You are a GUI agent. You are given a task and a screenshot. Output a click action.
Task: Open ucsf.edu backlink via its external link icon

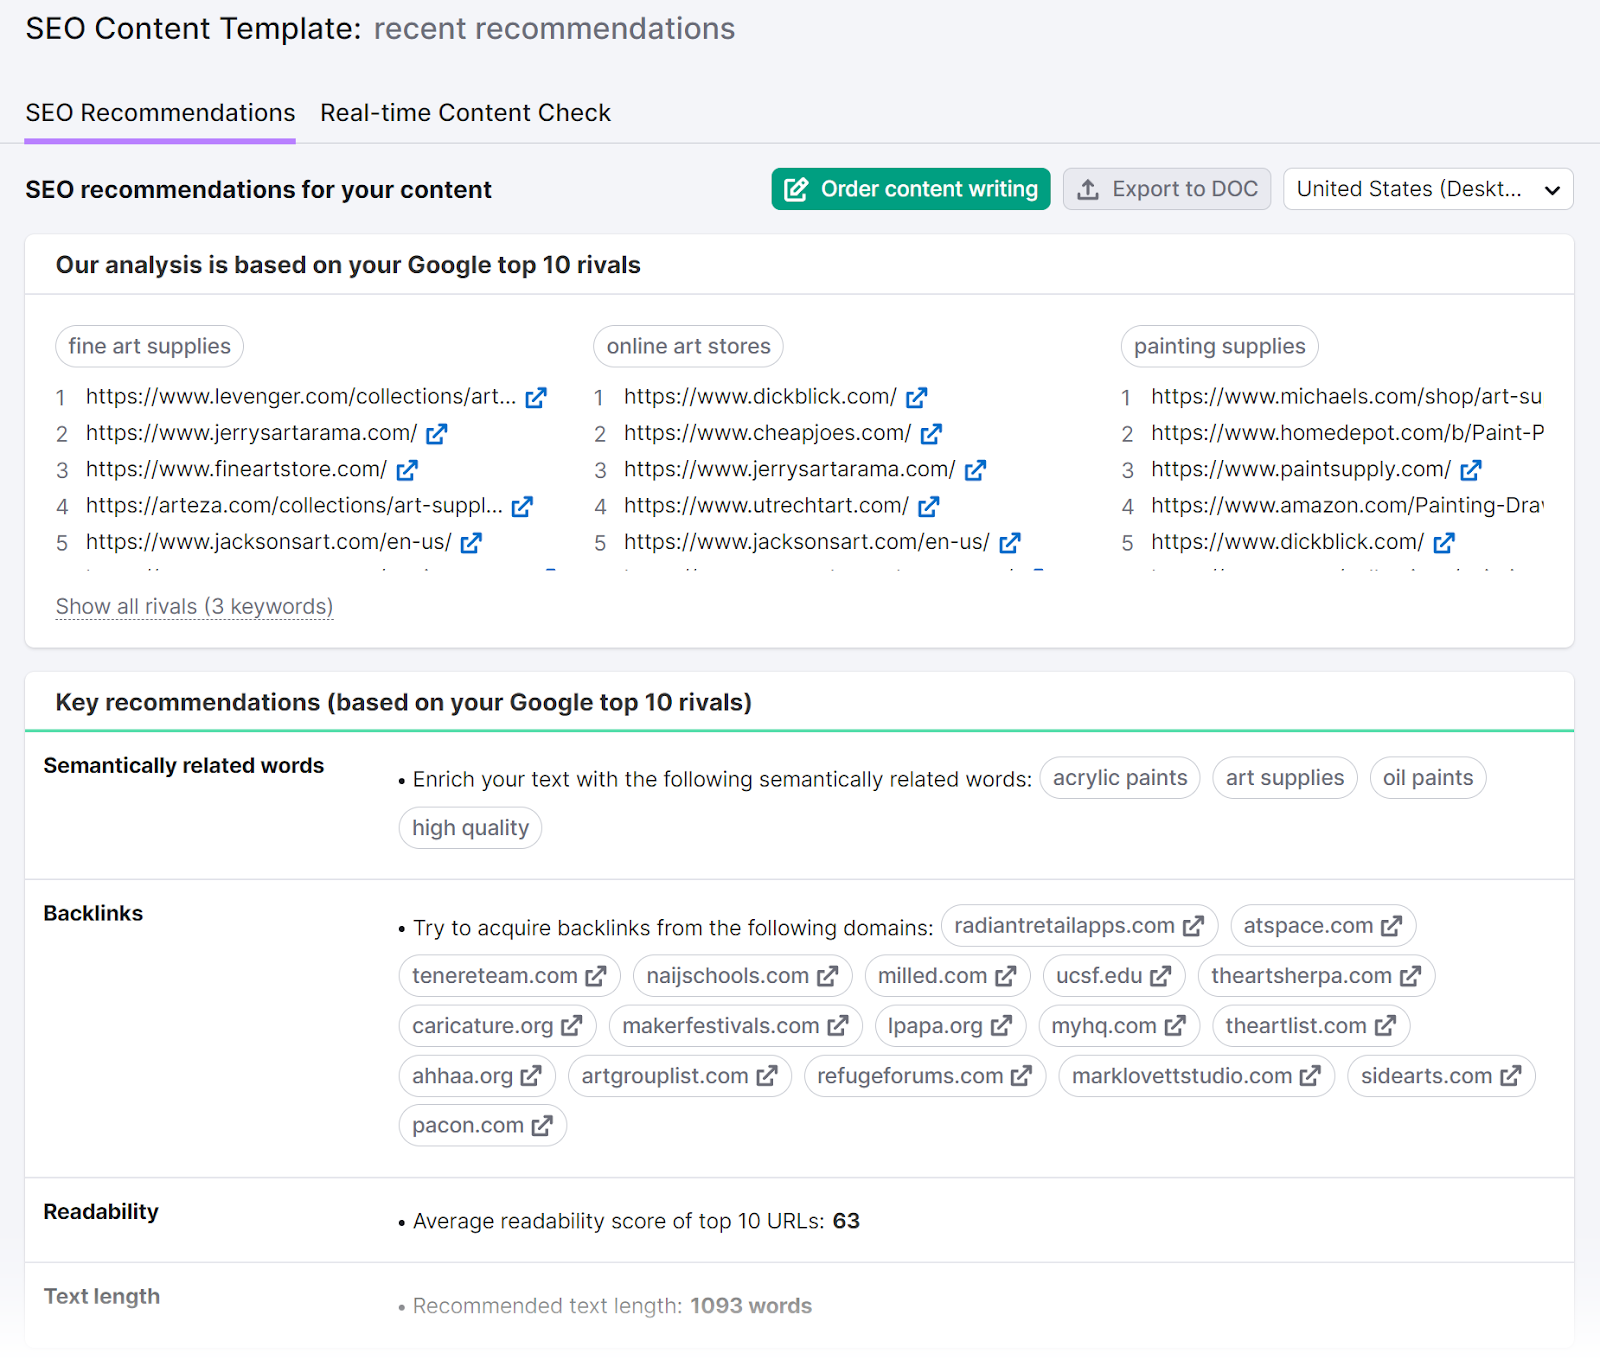click(1160, 976)
